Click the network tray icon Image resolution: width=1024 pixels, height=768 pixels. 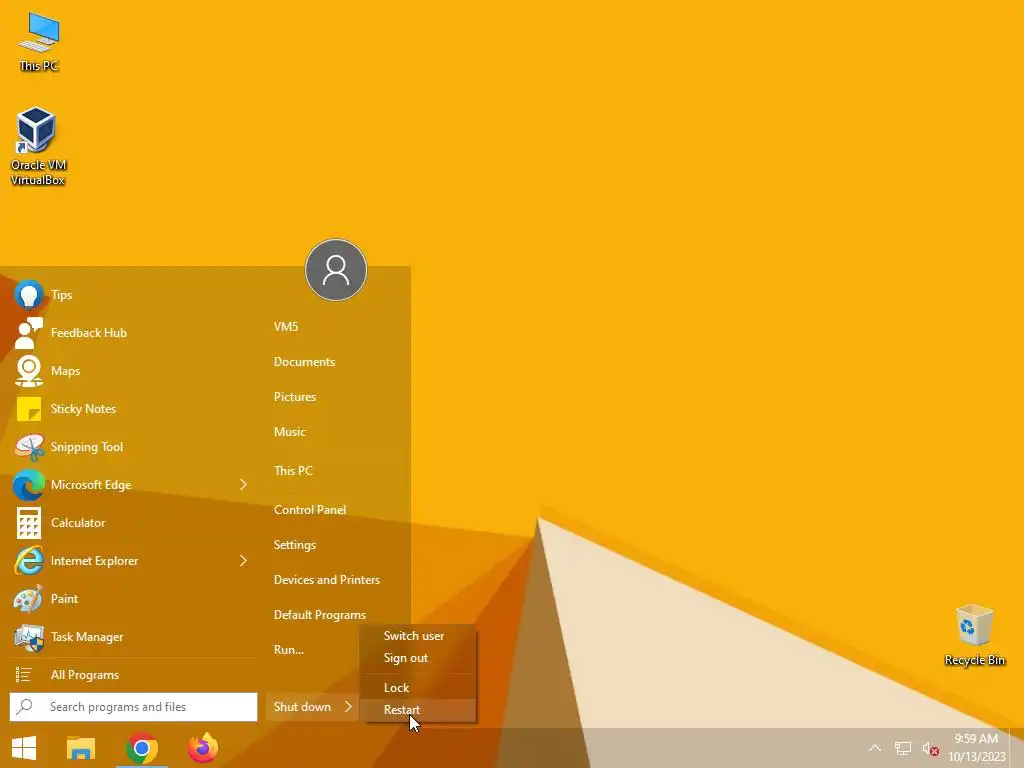pyautogui.click(x=903, y=748)
